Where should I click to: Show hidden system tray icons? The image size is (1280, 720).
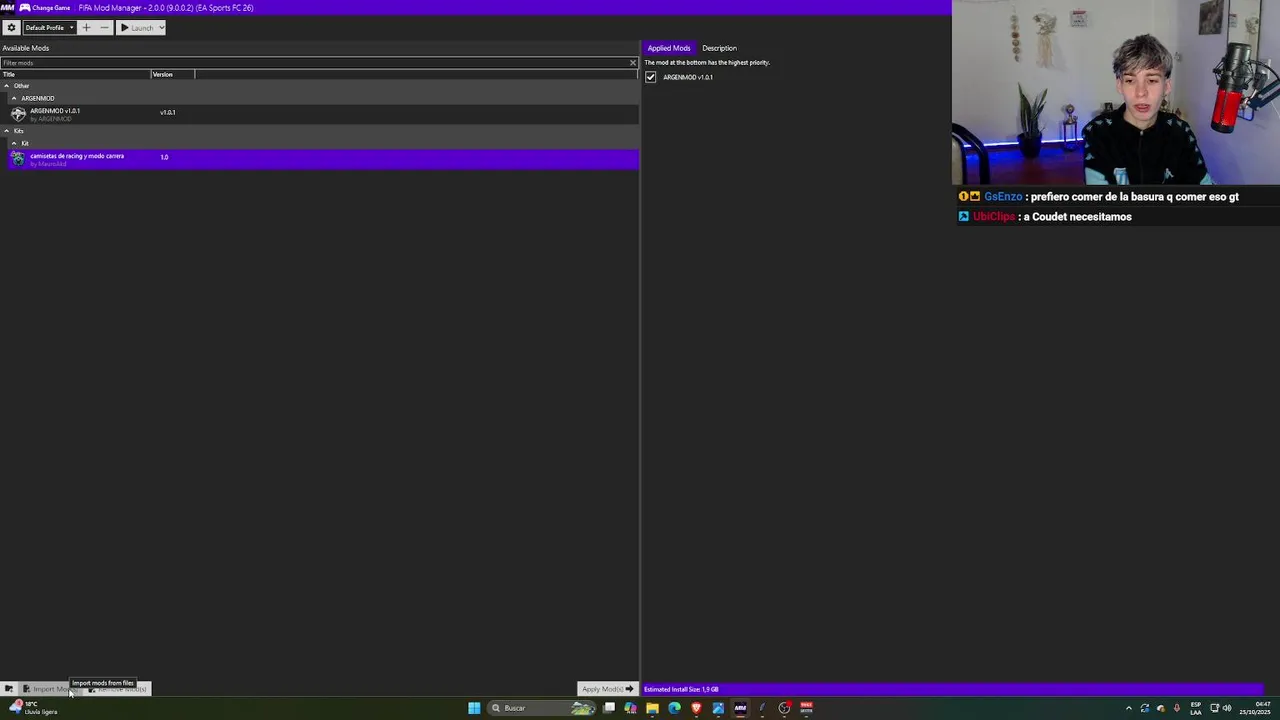[x=1129, y=708]
